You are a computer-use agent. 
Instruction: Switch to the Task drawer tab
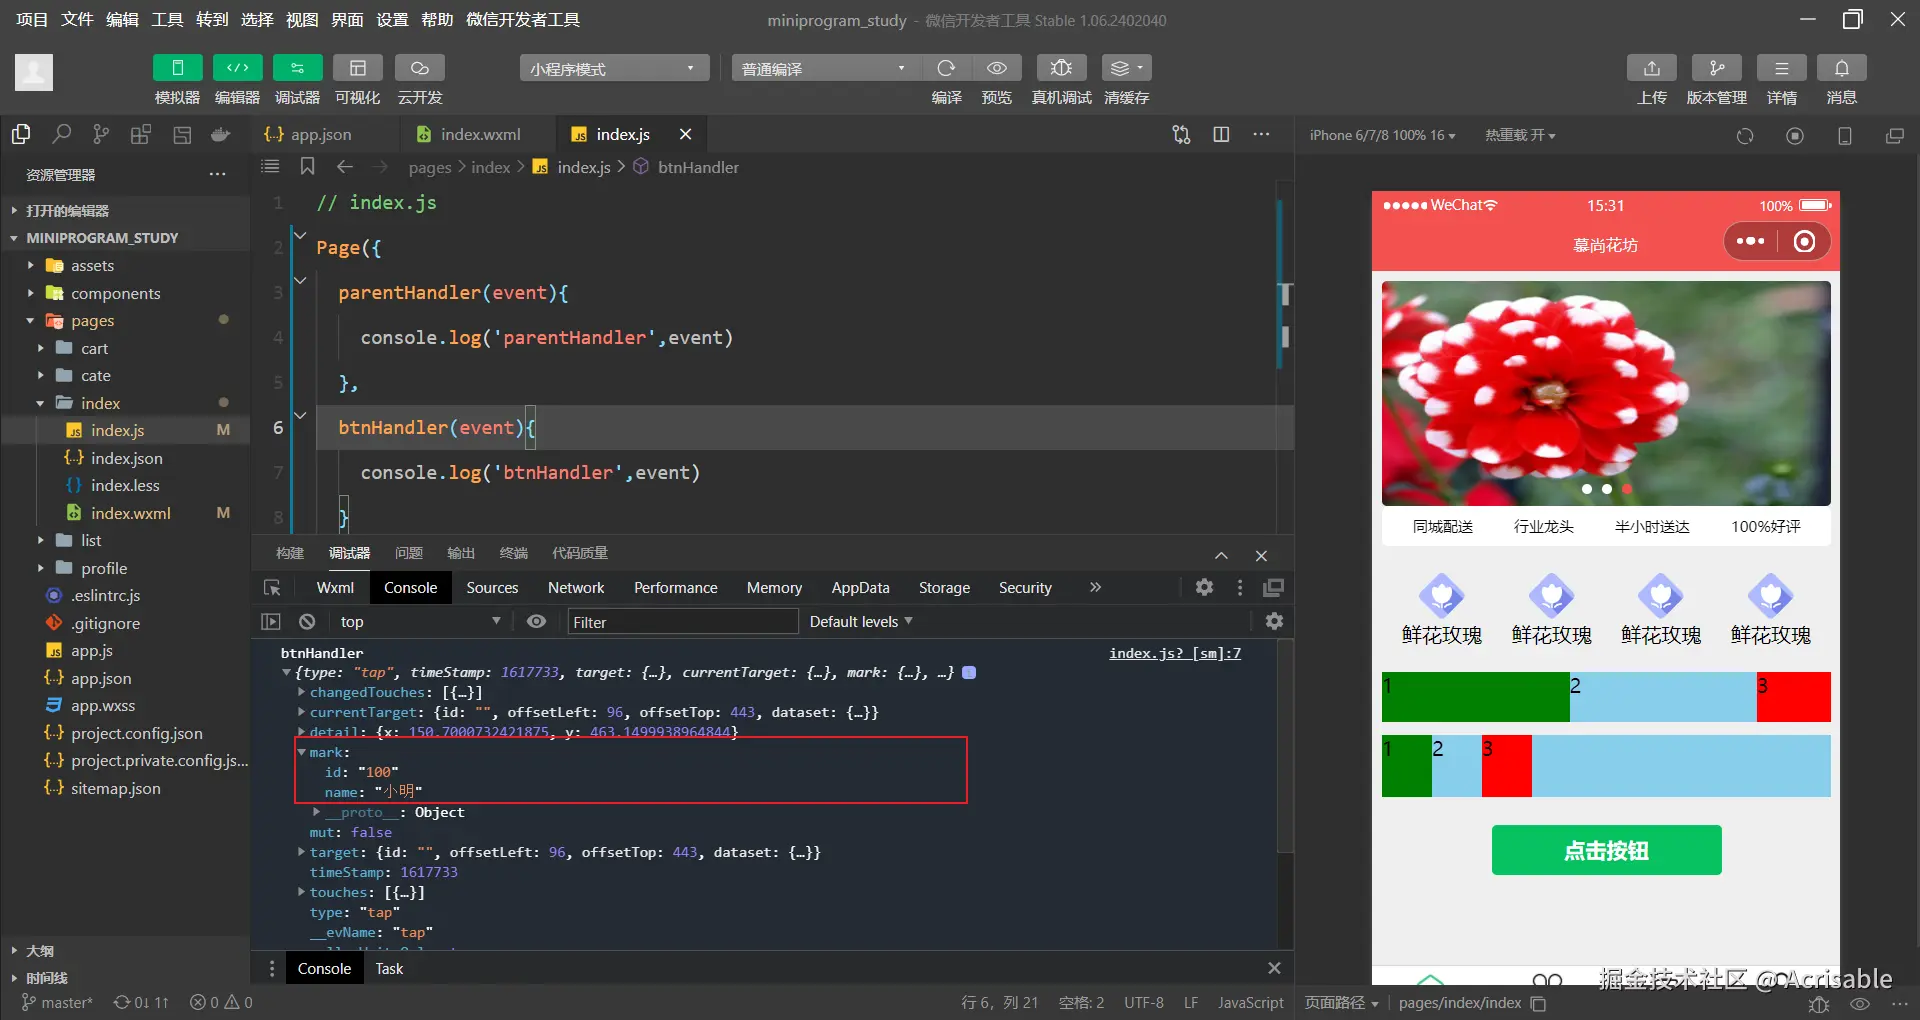(x=389, y=968)
